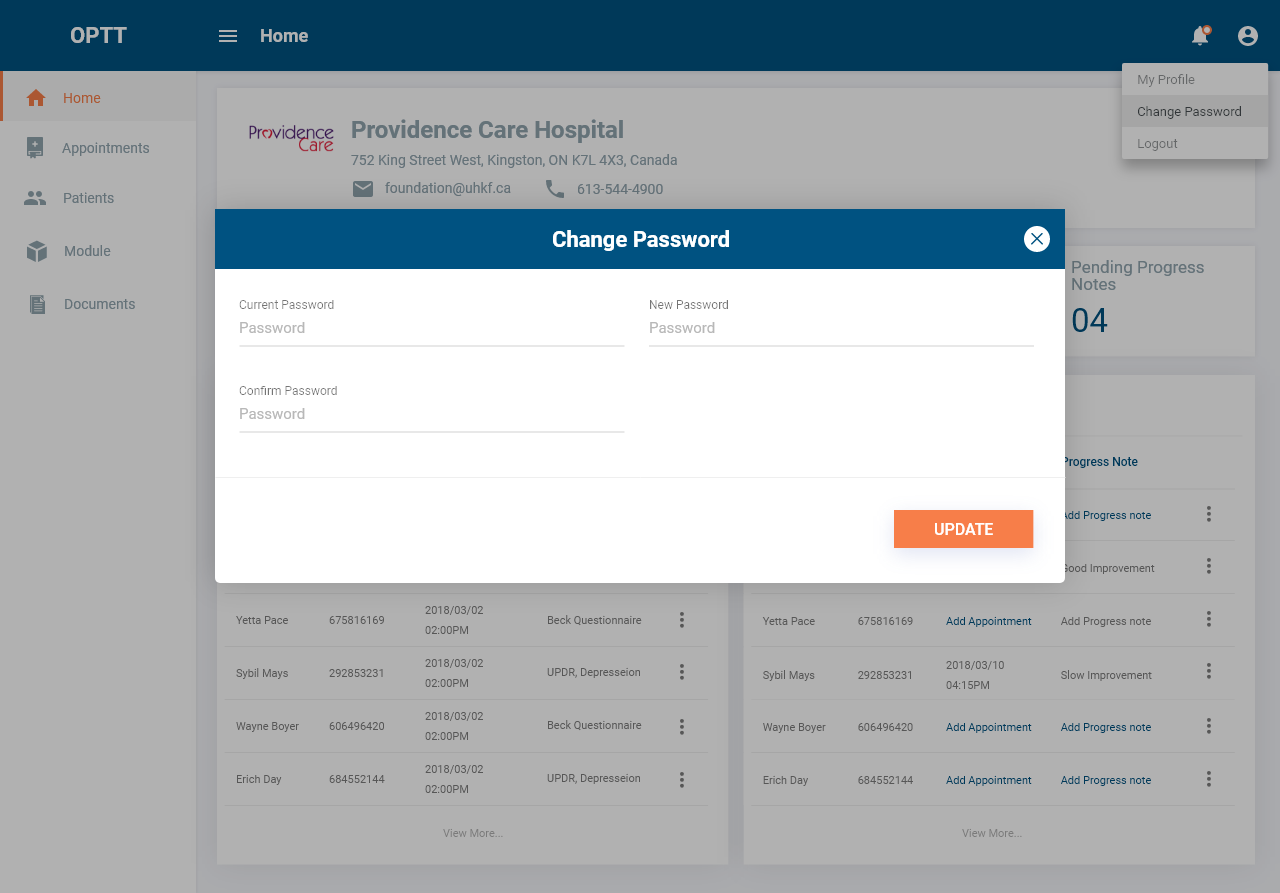Open Appointments from the sidebar
The image size is (1280, 893).
pos(105,148)
